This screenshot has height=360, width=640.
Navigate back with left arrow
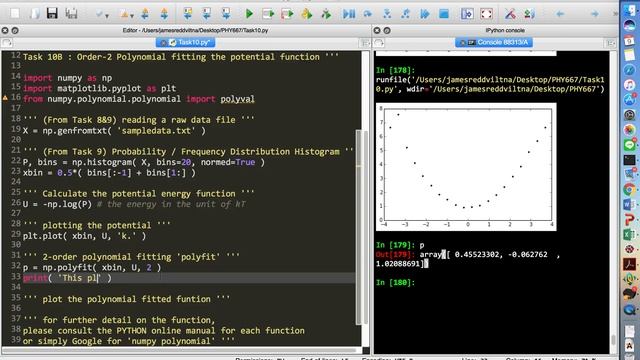pos(560,14)
